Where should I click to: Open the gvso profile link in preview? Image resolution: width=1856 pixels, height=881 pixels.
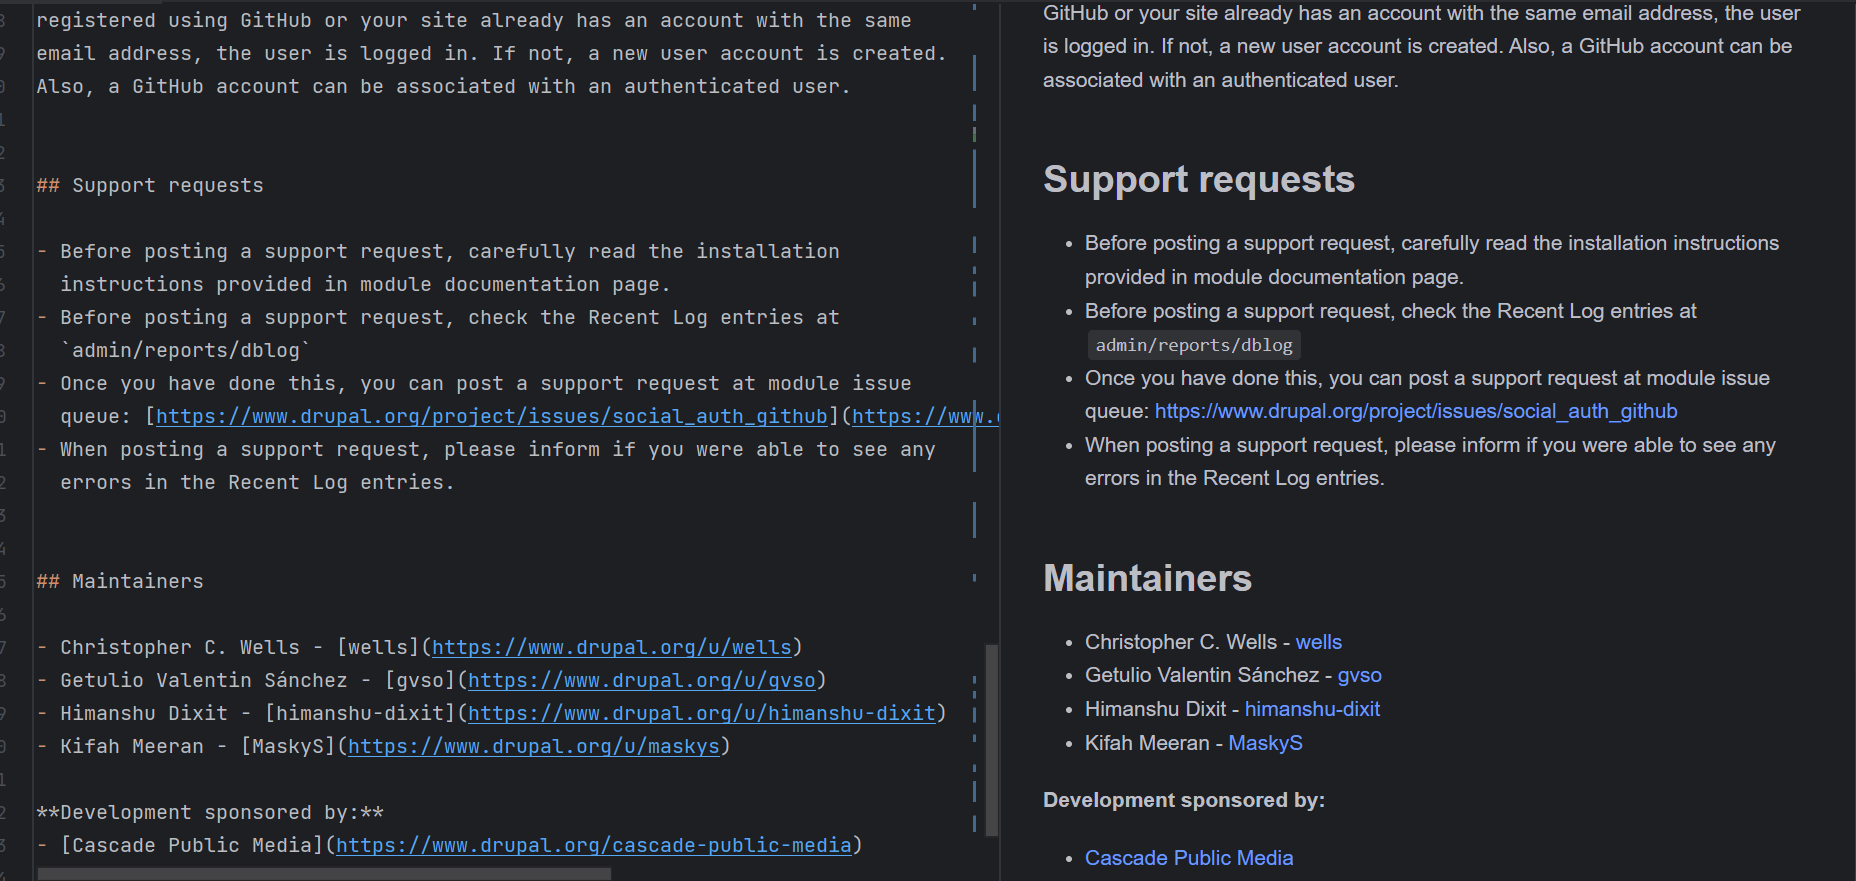coord(1359,675)
